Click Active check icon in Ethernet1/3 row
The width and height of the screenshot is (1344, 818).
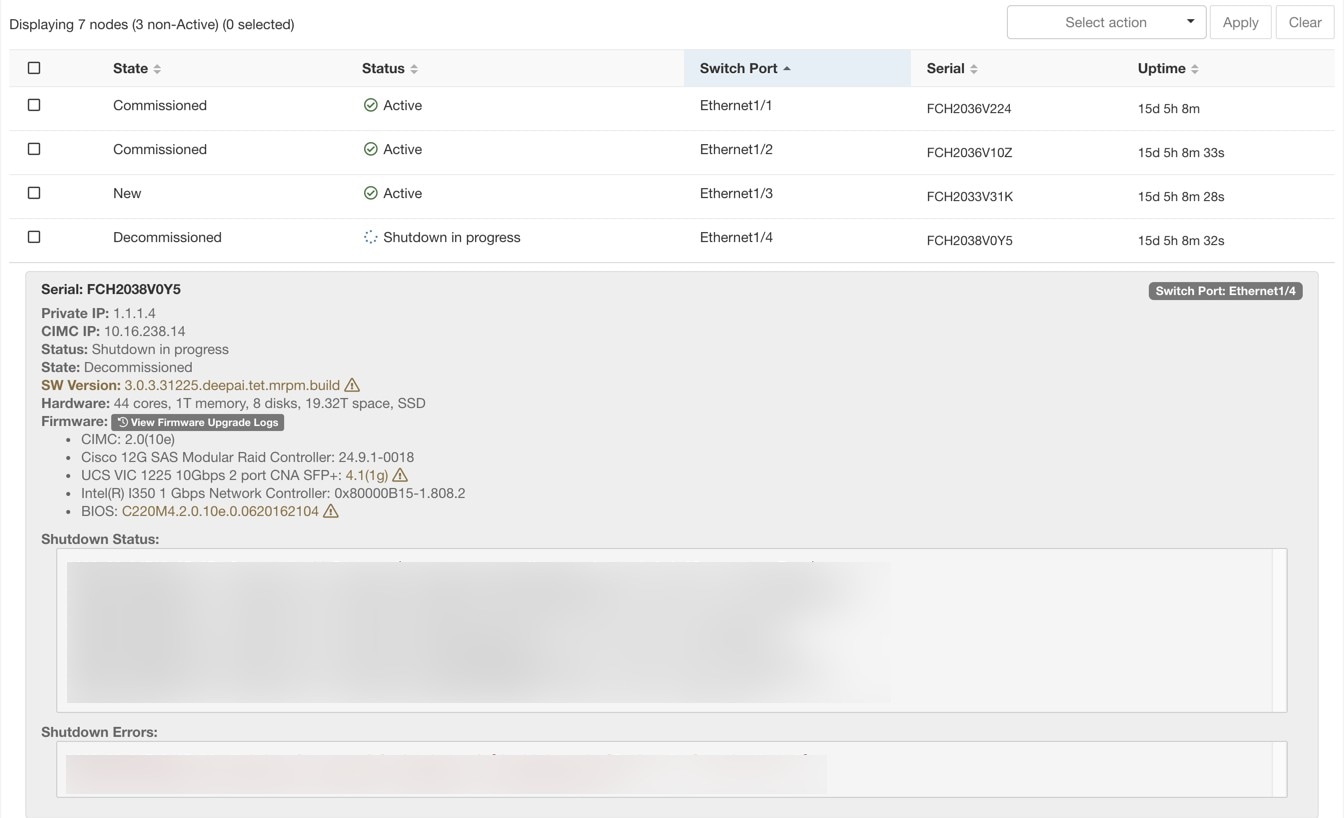tap(370, 193)
